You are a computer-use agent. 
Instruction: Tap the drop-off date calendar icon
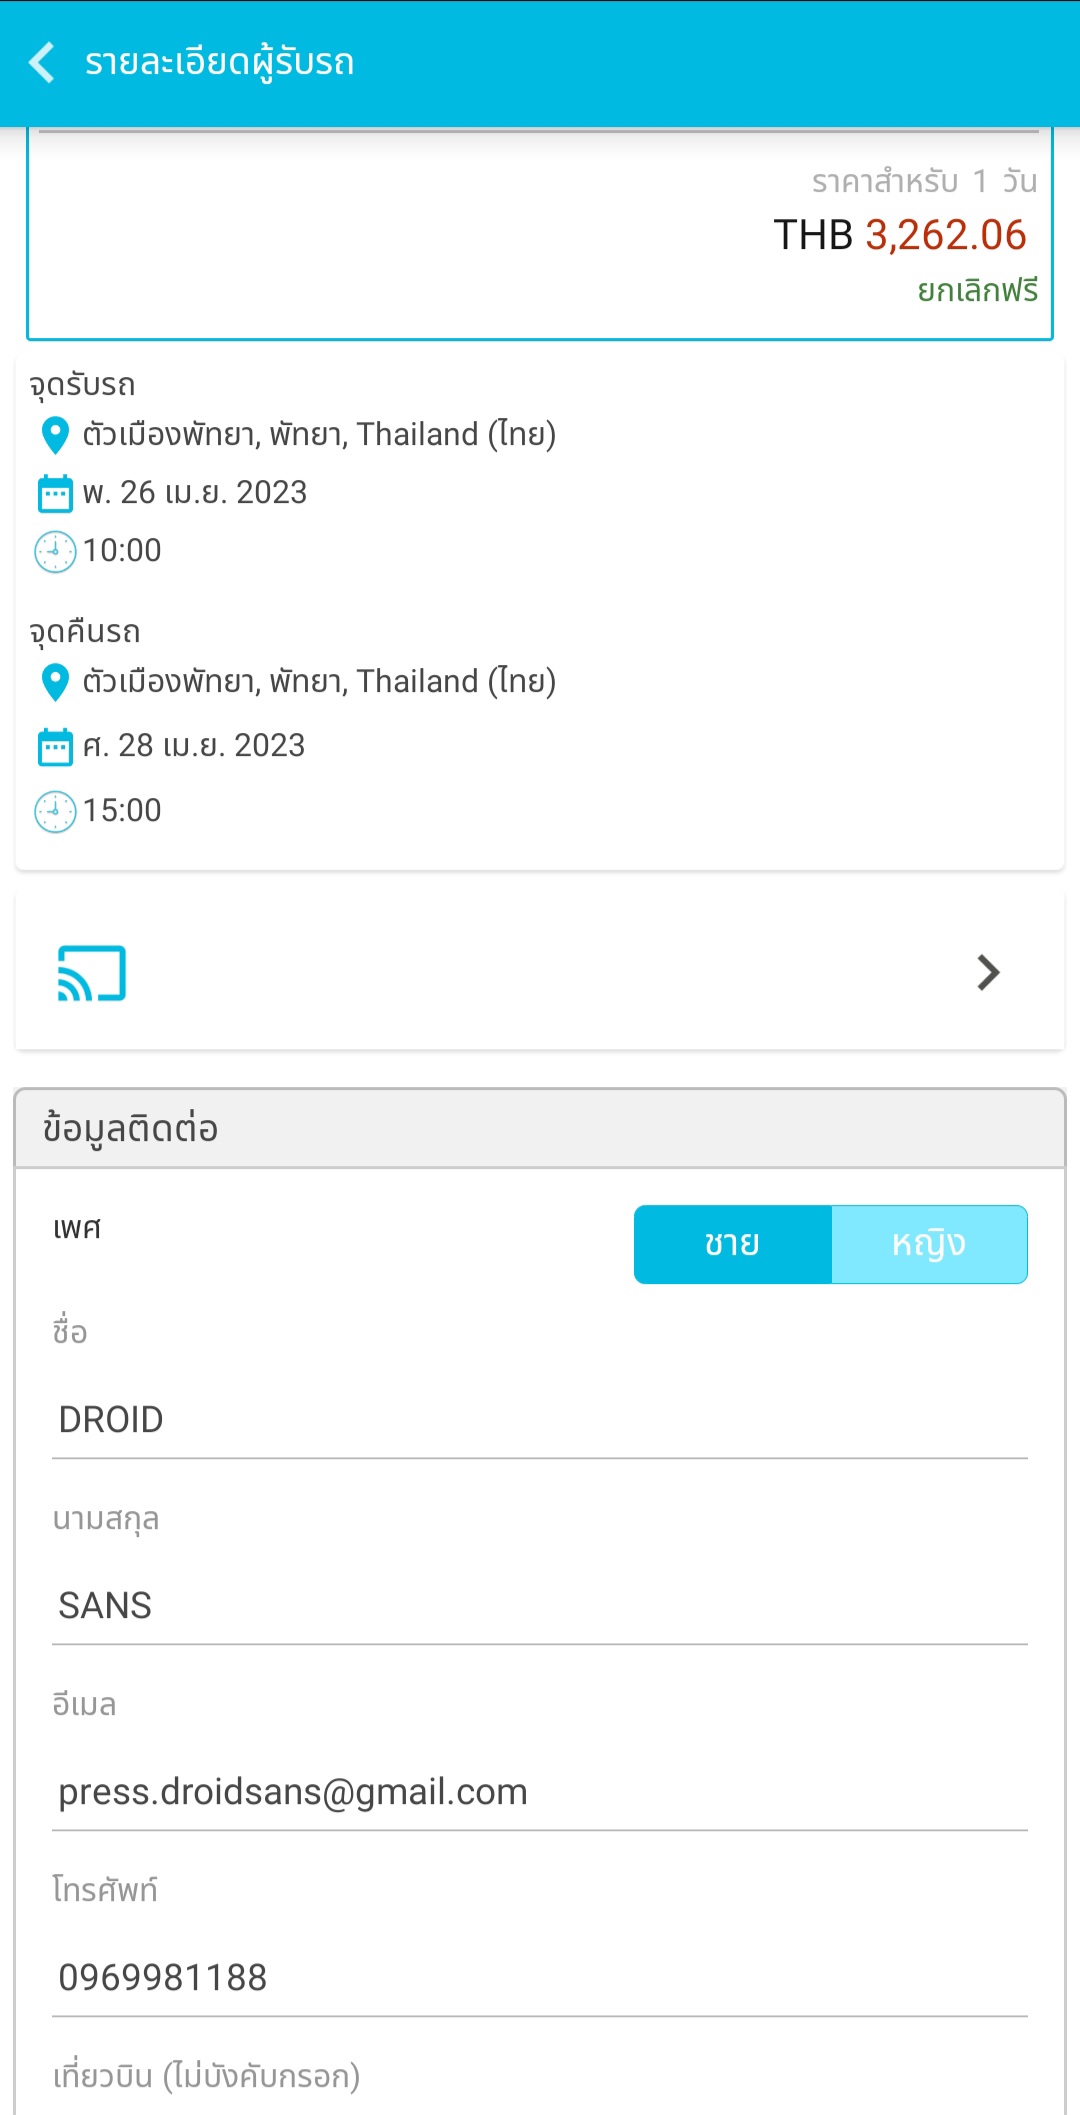(55, 746)
